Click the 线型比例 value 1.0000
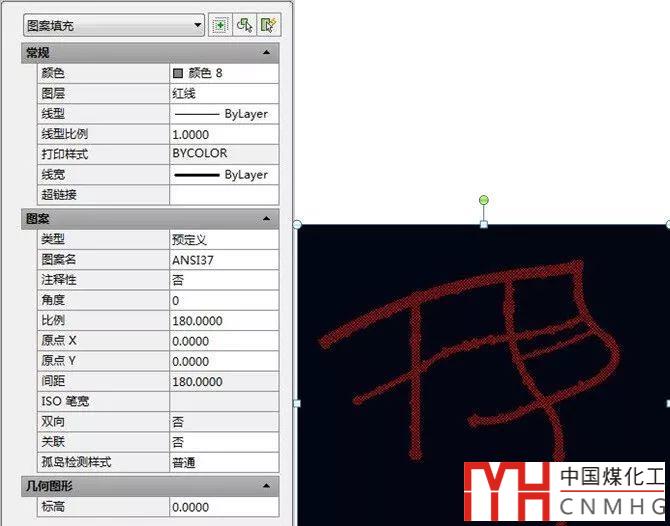Screen dimensions: 670x526 pos(224,135)
